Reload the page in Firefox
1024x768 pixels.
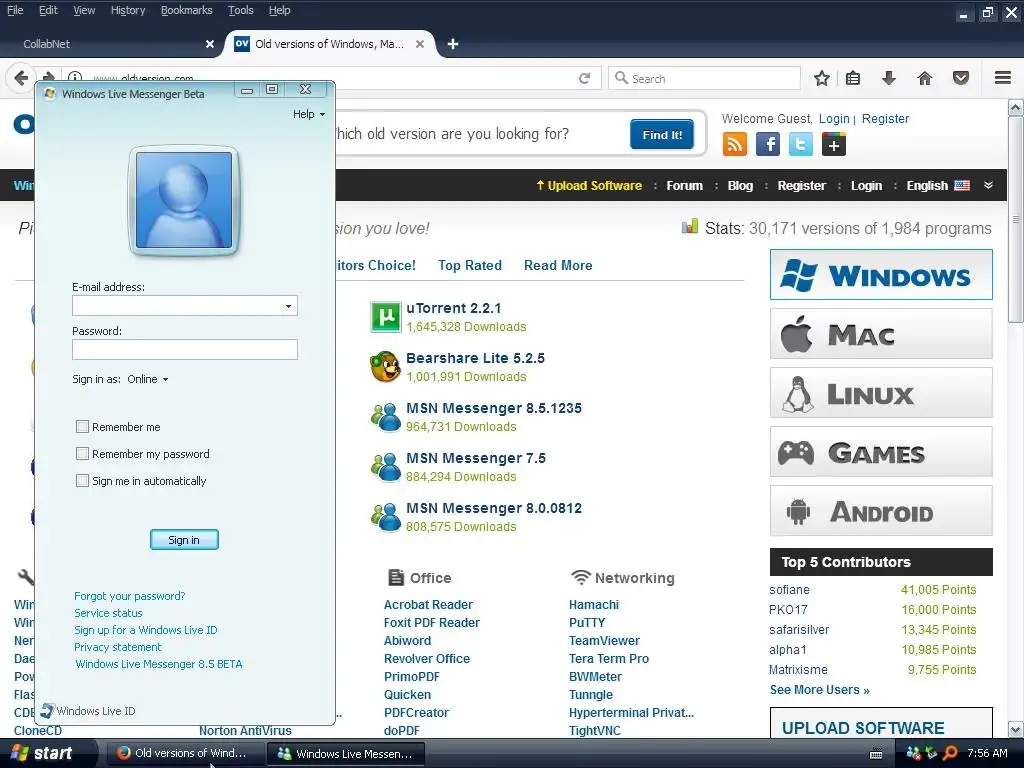584,78
